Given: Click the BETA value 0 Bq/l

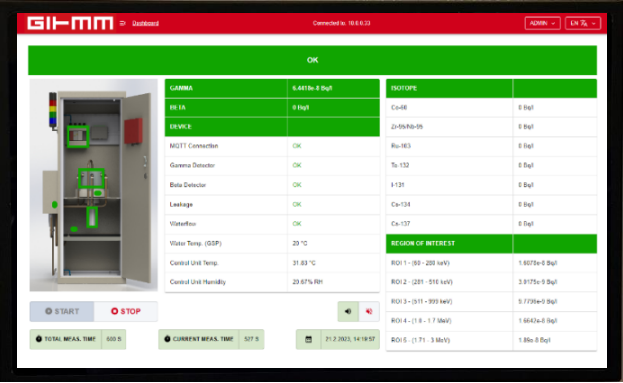Looking at the screenshot, I should (x=301, y=107).
